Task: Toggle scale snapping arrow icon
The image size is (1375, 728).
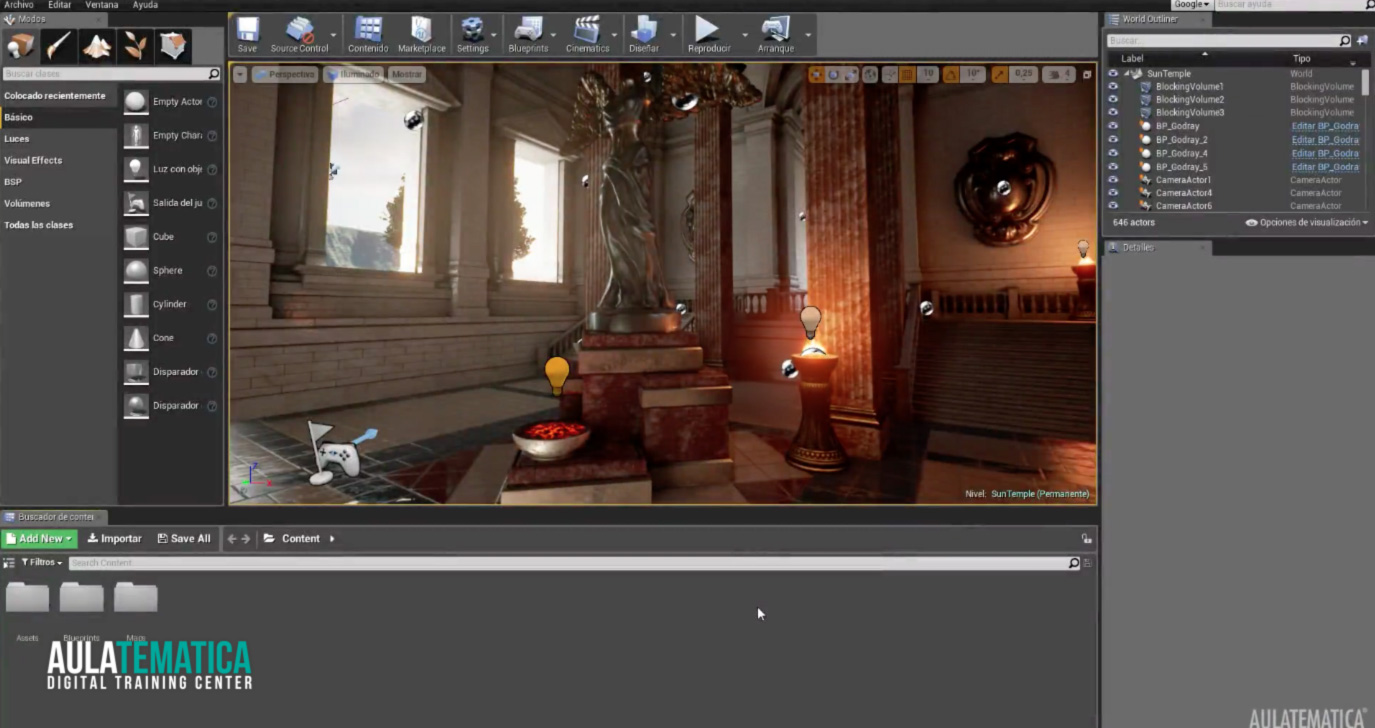Action: (1000, 74)
